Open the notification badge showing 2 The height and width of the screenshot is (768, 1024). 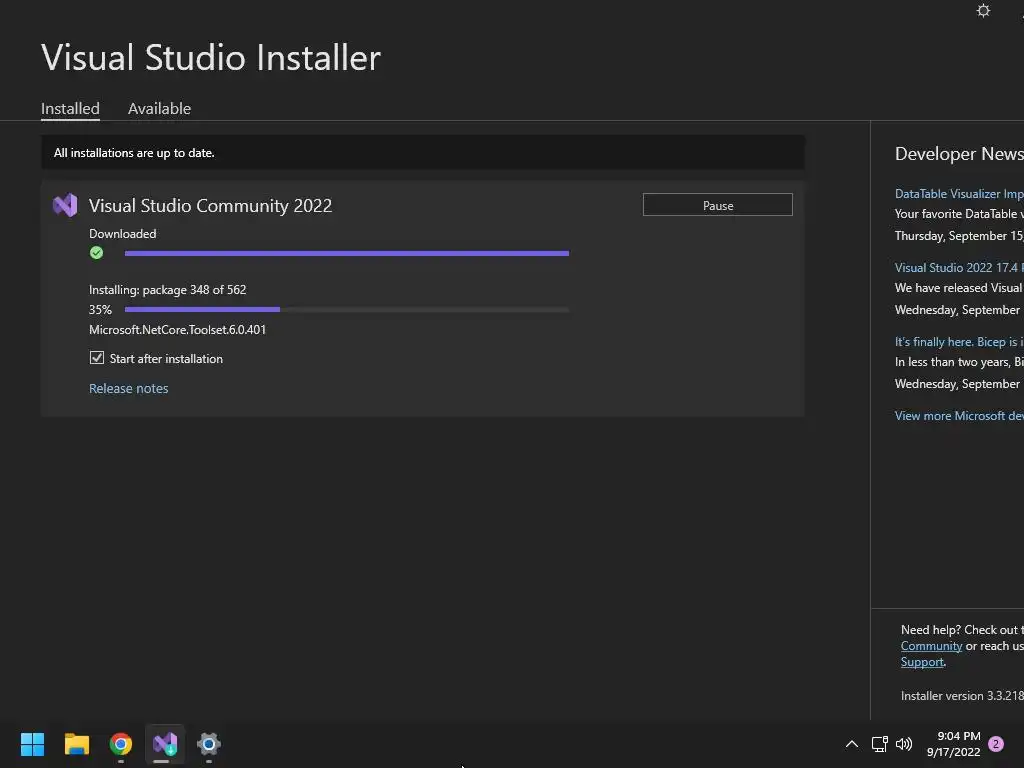click(x=996, y=744)
